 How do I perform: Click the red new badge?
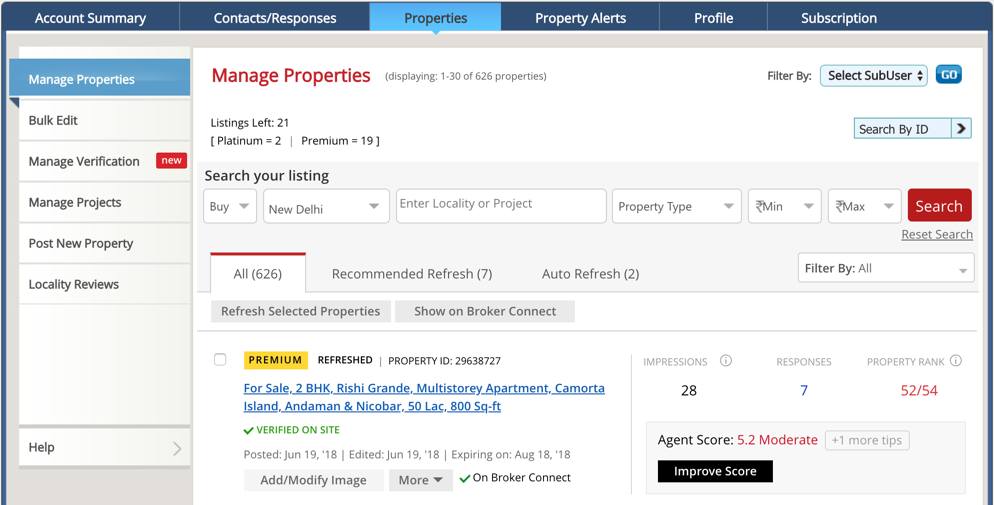pyautogui.click(x=171, y=161)
